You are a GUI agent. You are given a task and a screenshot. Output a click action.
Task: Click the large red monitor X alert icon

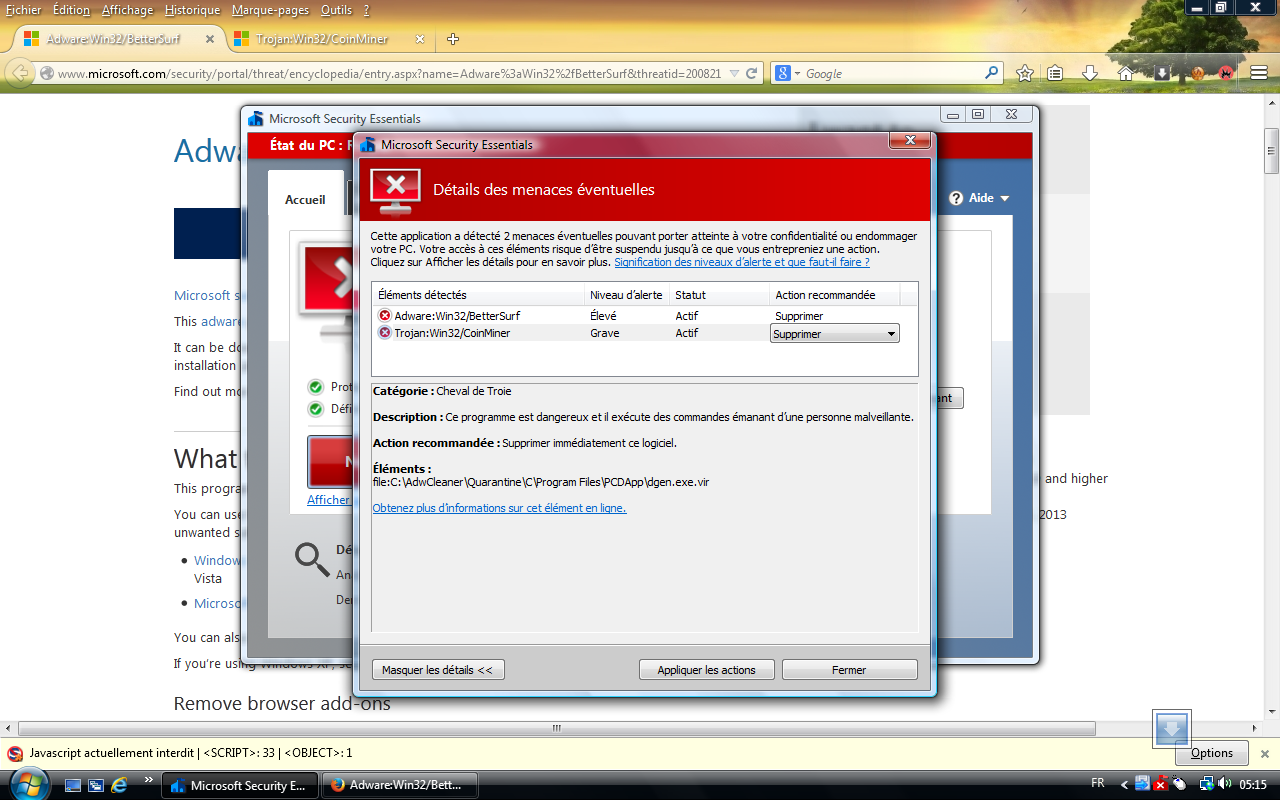[396, 189]
